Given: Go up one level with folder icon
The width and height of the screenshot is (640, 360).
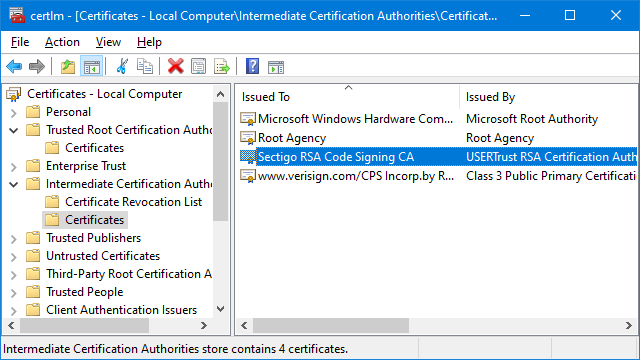Looking at the screenshot, I should (68, 66).
